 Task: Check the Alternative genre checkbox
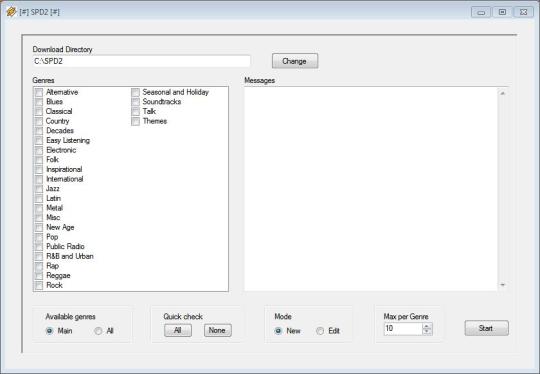click(39, 92)
